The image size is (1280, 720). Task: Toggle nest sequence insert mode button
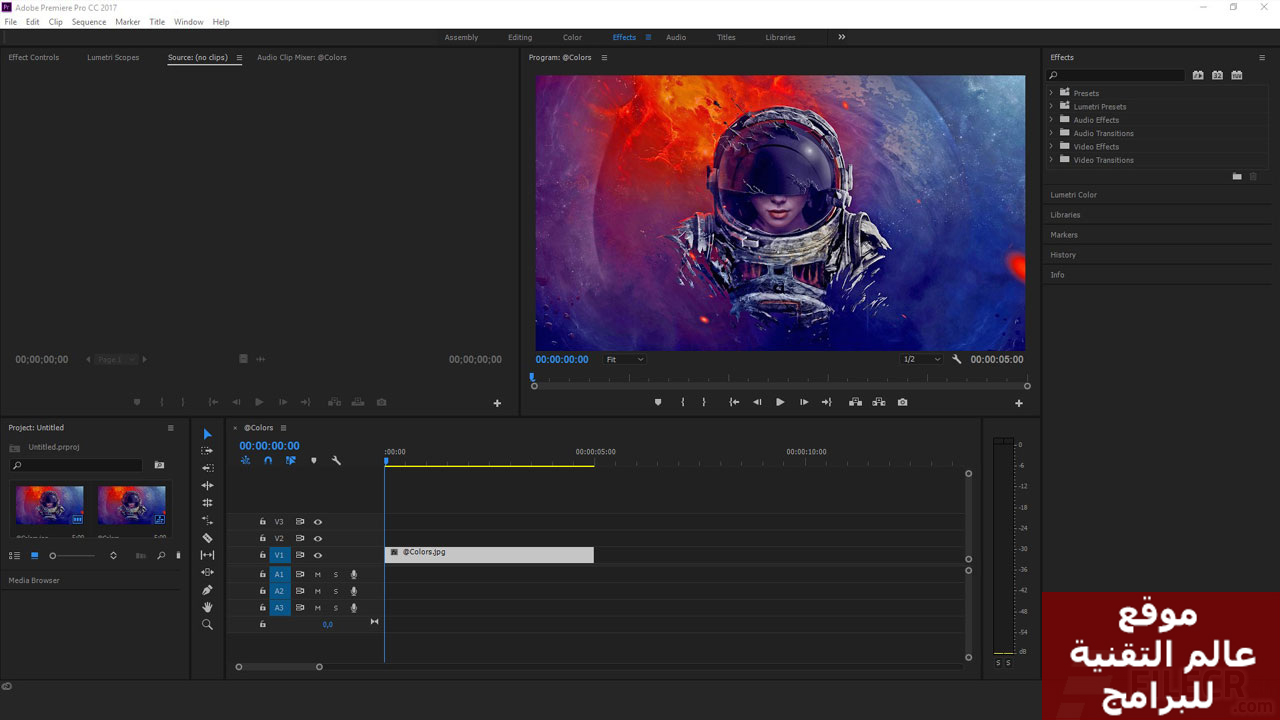[x=245, y=461]
